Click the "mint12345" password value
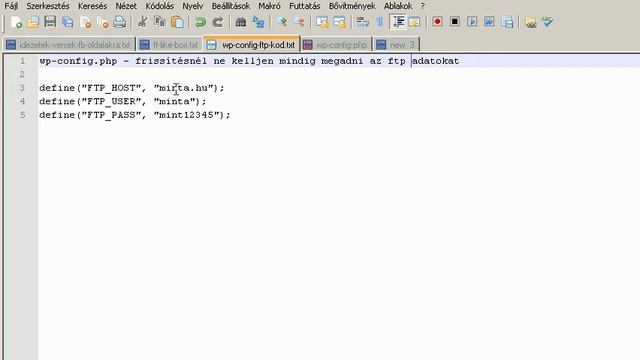 (x=186, y=115)
